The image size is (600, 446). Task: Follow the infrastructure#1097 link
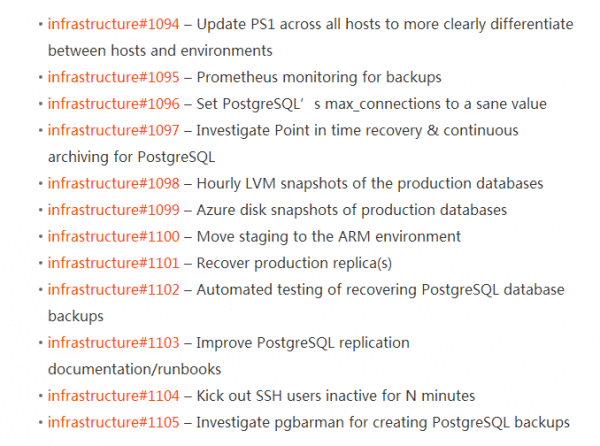(113, 130)
